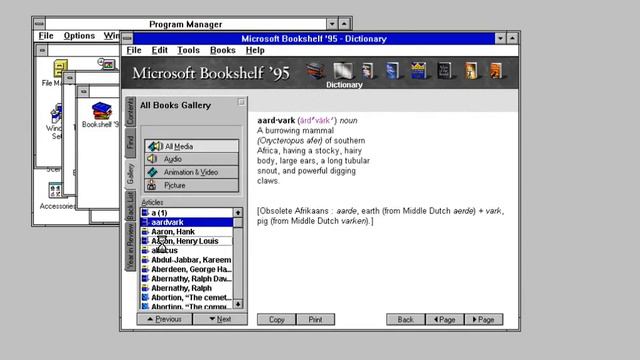Open control menu of Main group window
Screen dimensions: 640x360
click(x=42, y=51)
